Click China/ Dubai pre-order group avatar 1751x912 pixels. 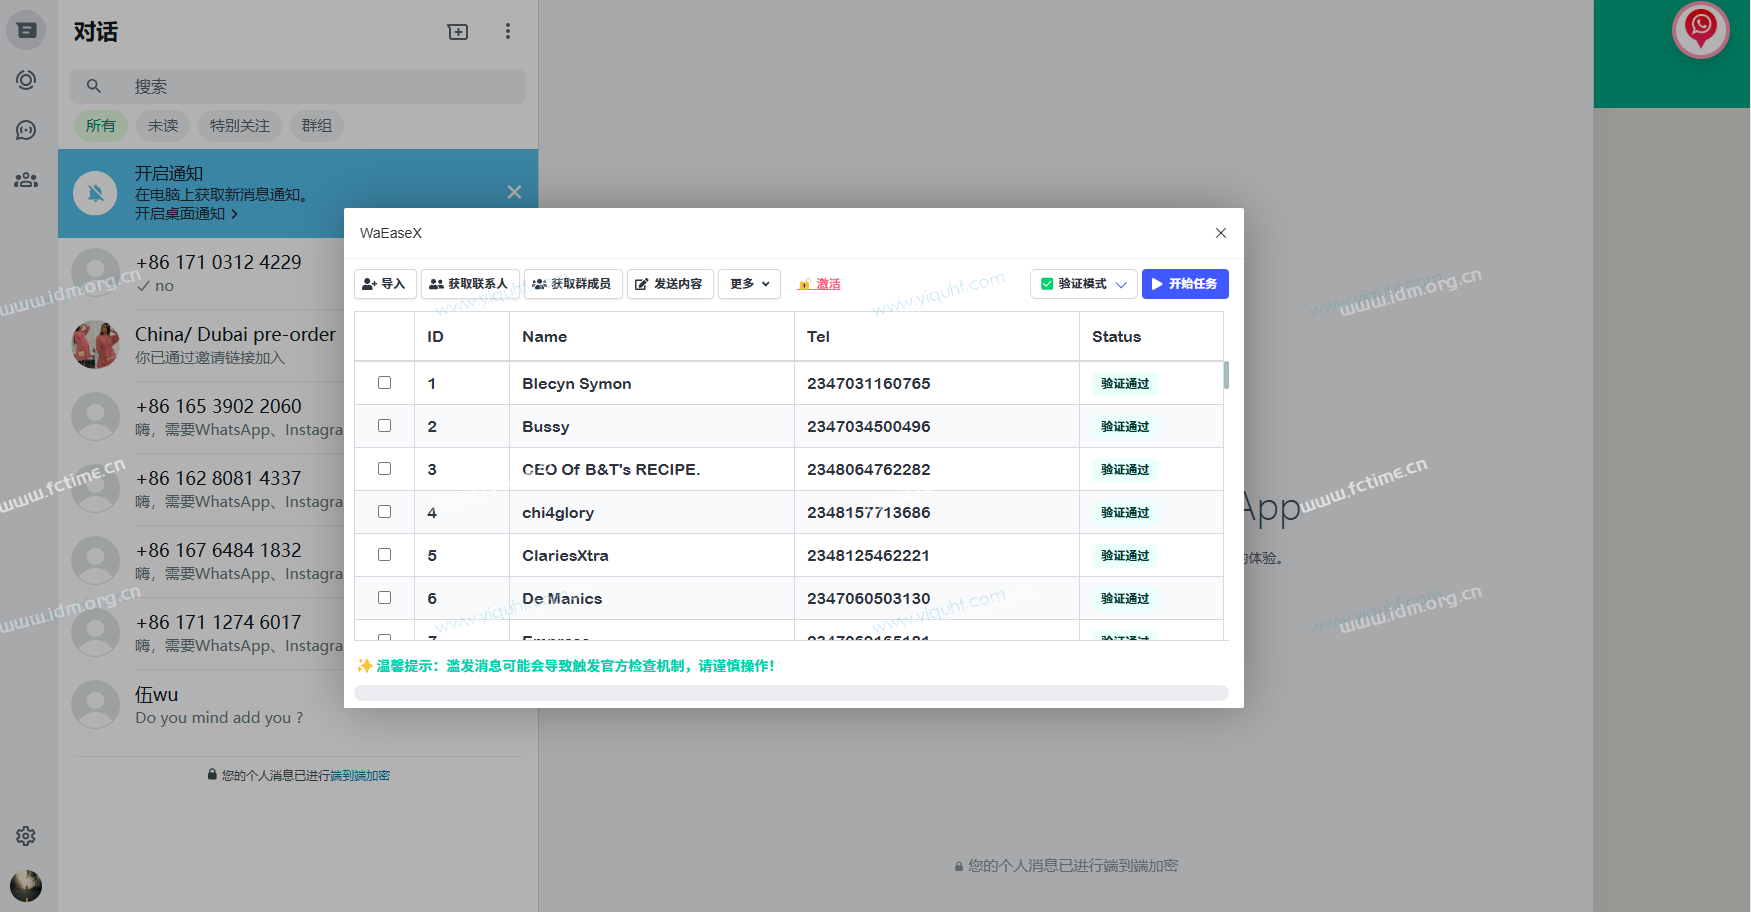coord(96,345)
